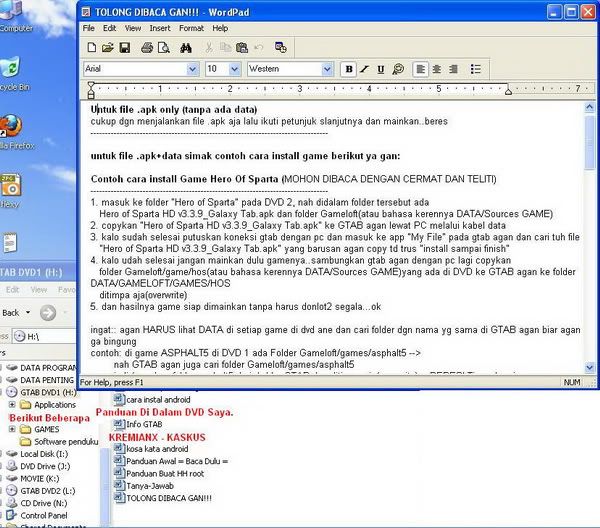This screenshot has width=600, height=528.
Task: Open a file with the Open icon
Action: point(108,48)
